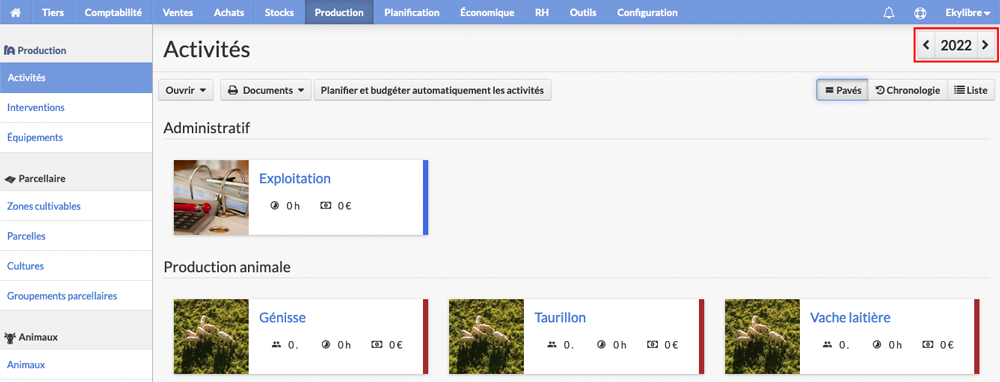Open the notifications bell
This screenshot has width=1000, height=382.
pos(888,13)
